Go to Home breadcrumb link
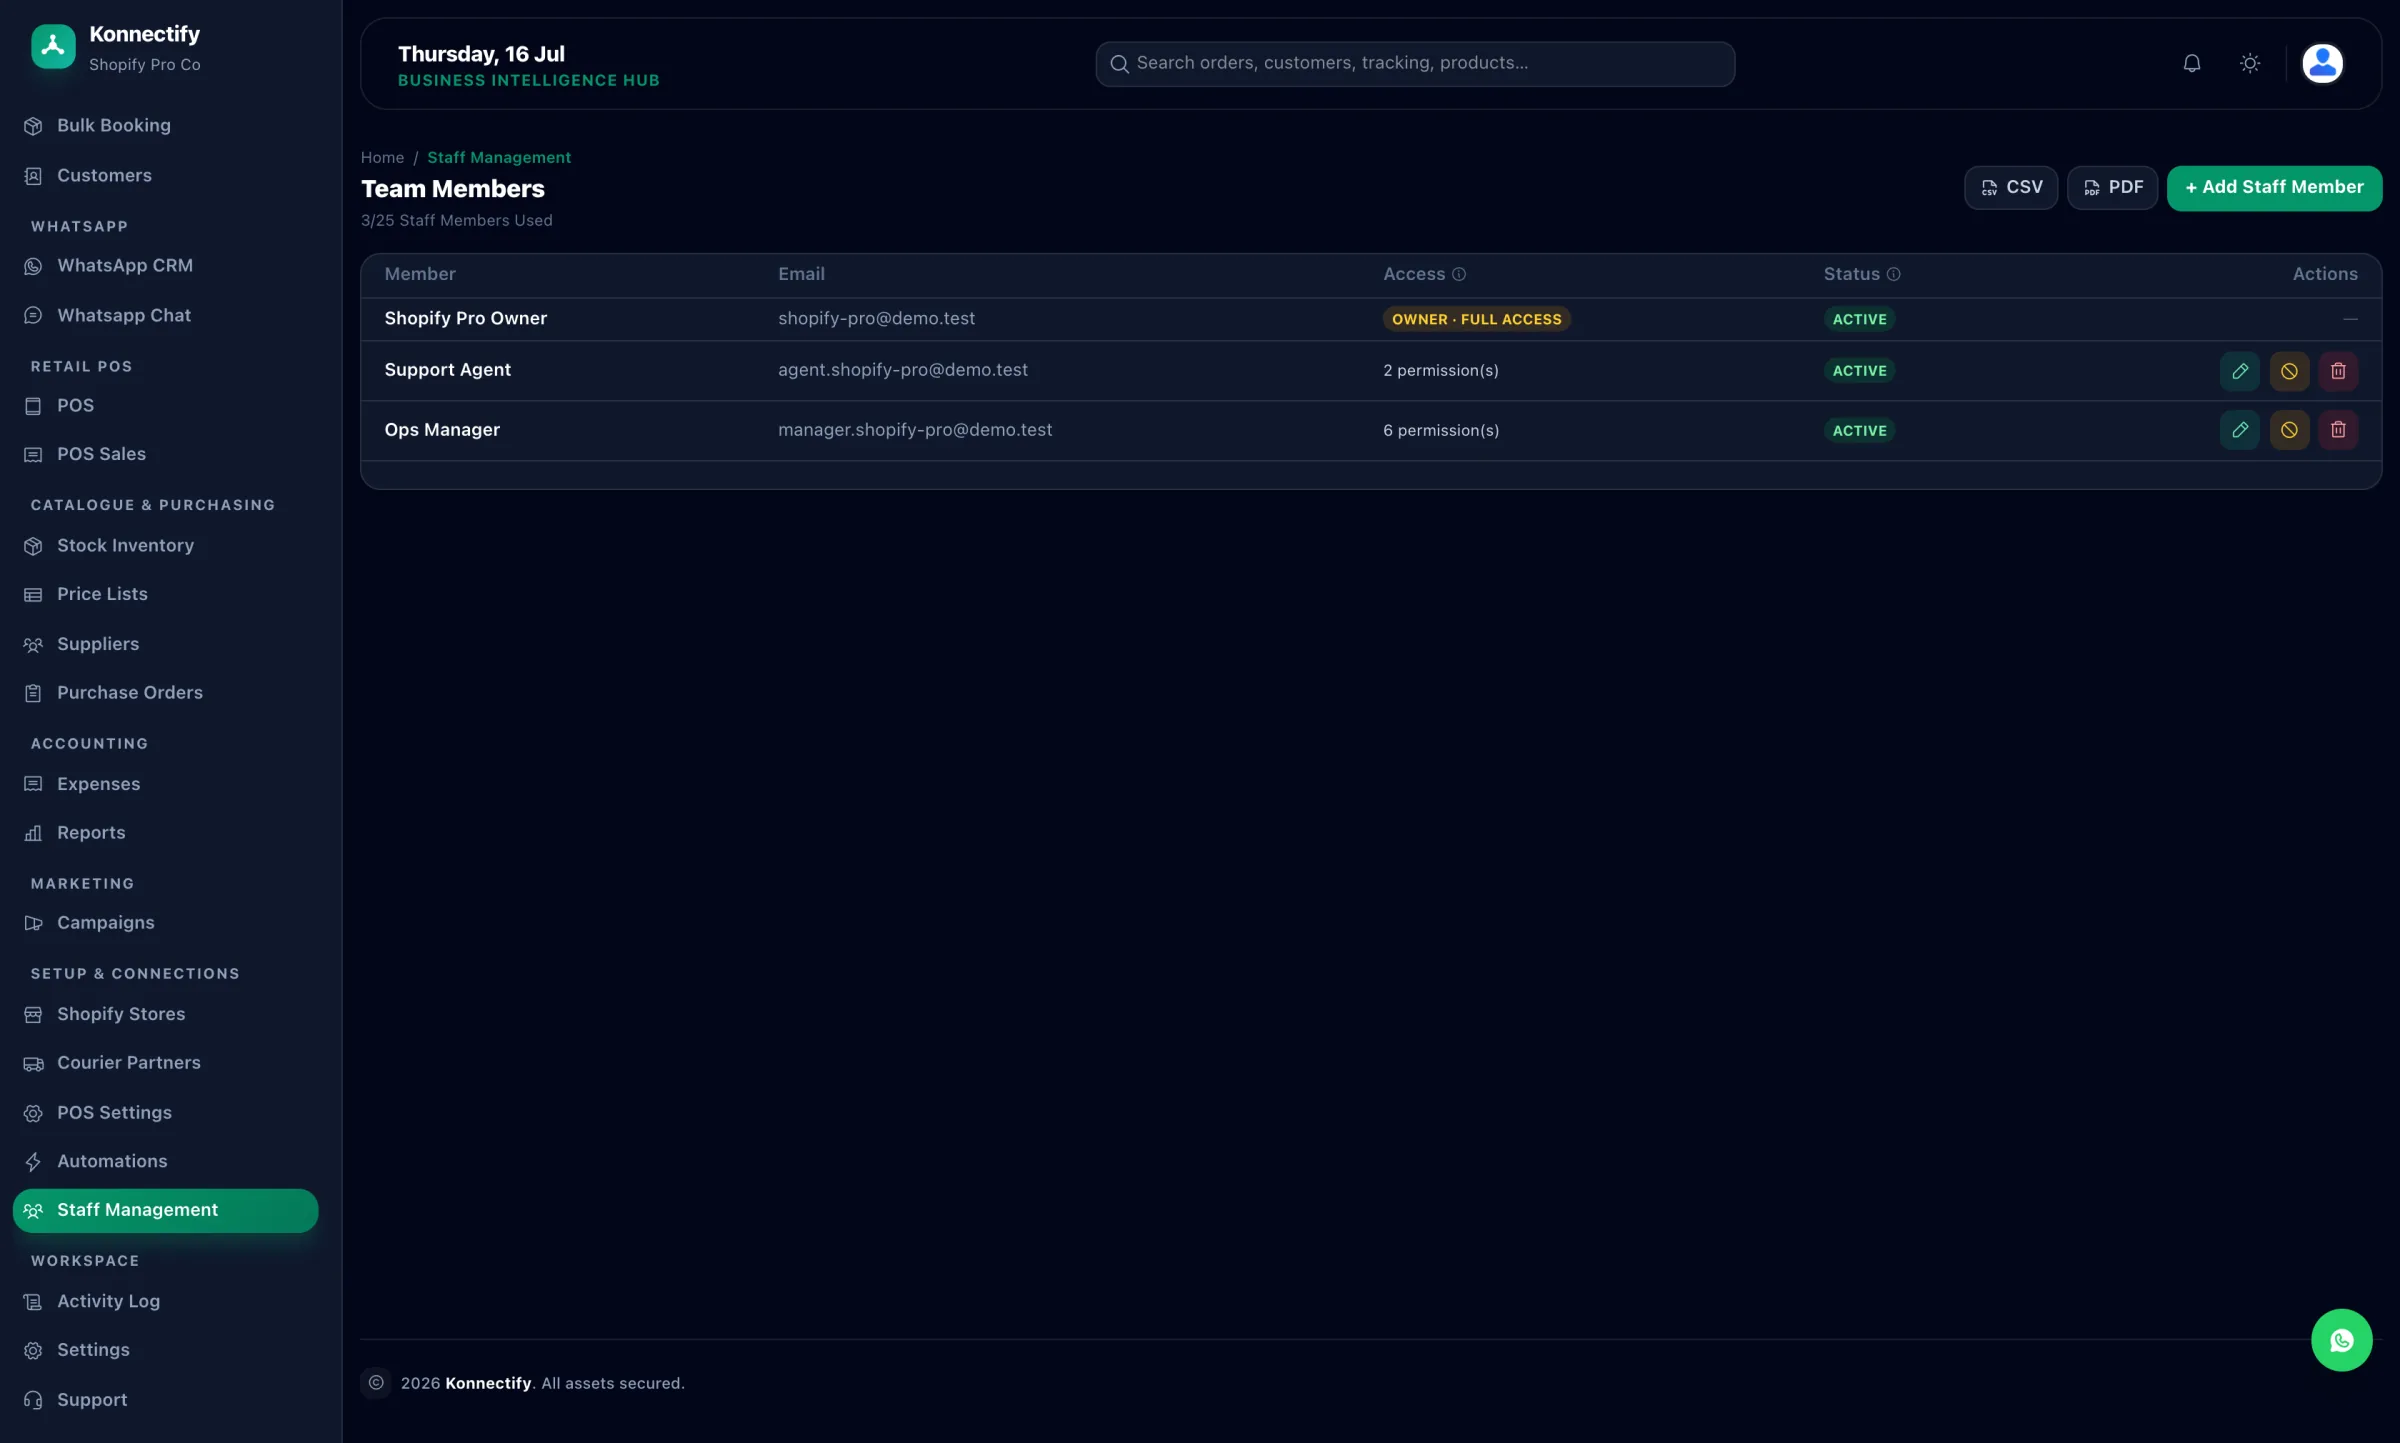The height and width of the screenshot is (1443, 2400). (382, 158)
